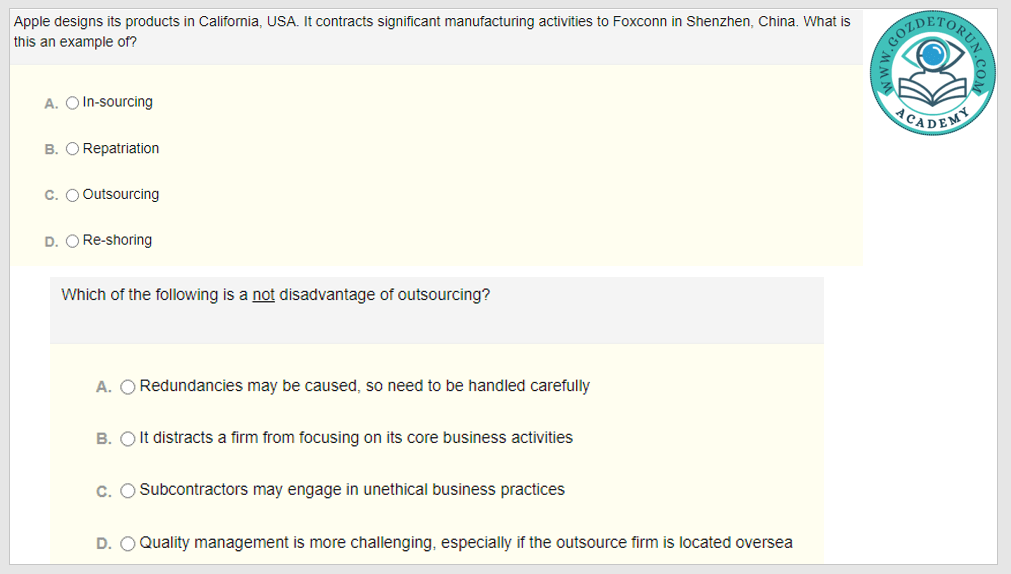Click the ACADEMY ribbon on the logo
1011x574 pixels.
click(933, 118)
